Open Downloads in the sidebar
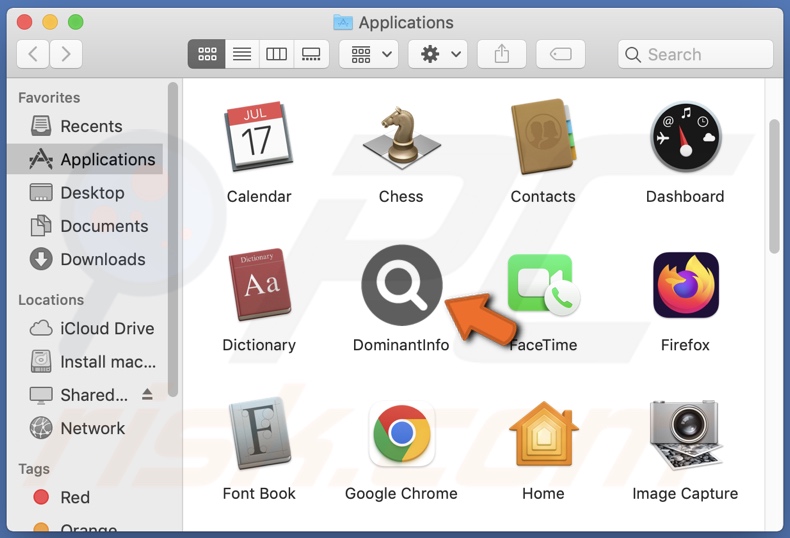The width and height of the screenshot is (790, 538). point(85,259)
